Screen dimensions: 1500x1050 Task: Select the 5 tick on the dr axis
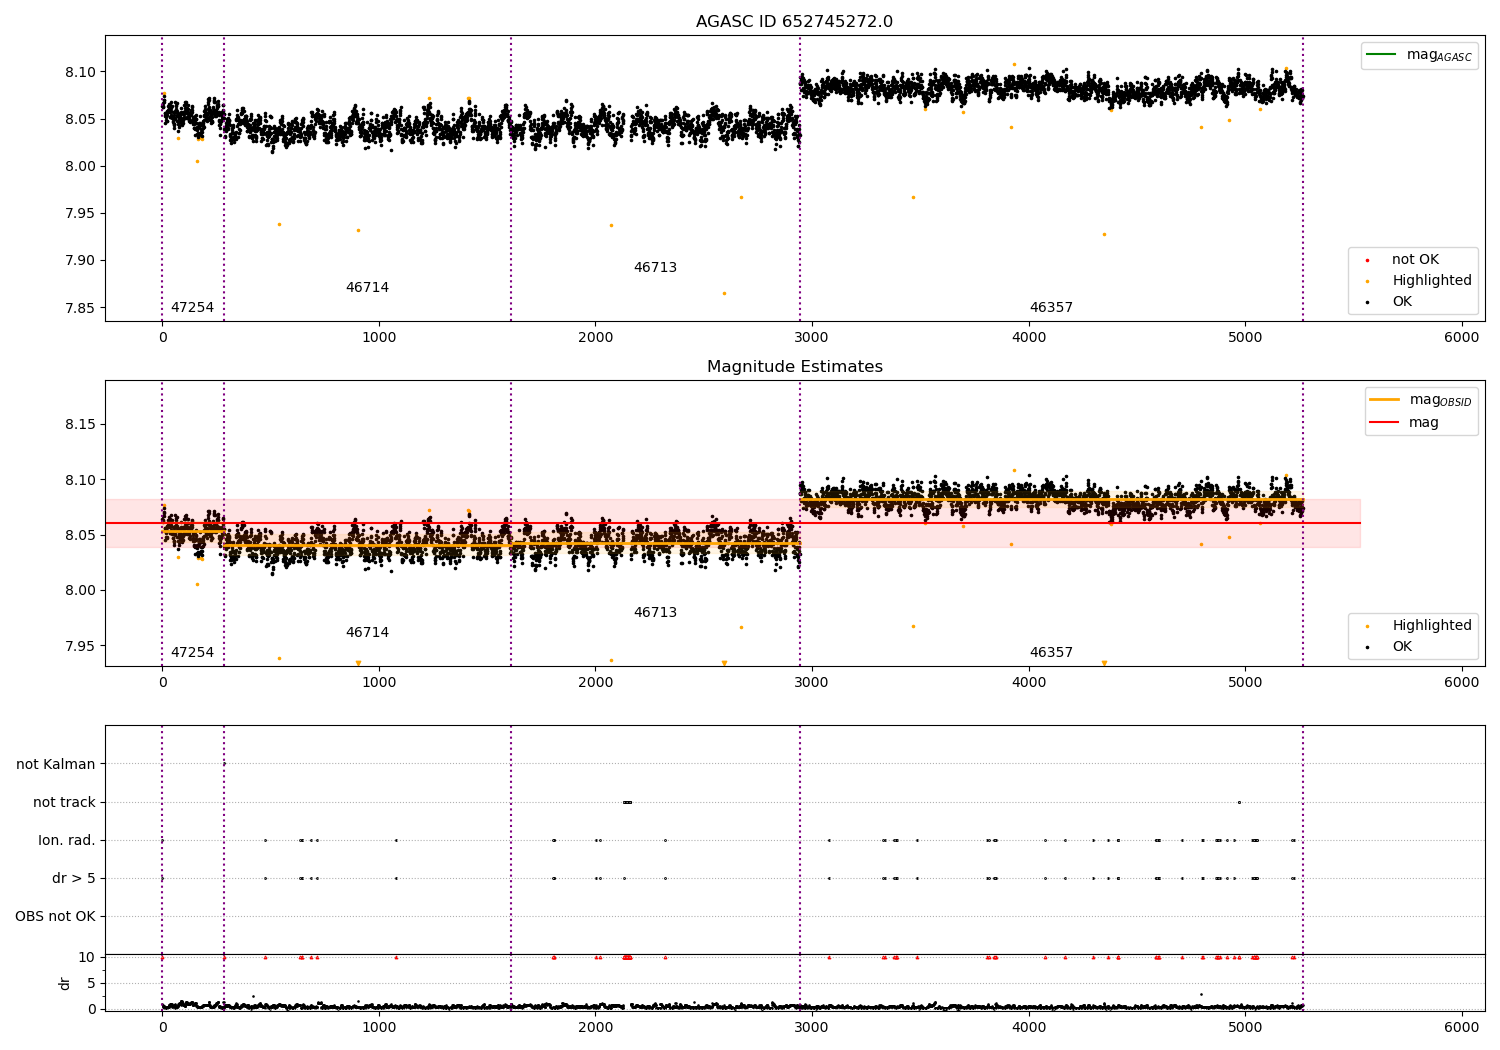[92, 984]
